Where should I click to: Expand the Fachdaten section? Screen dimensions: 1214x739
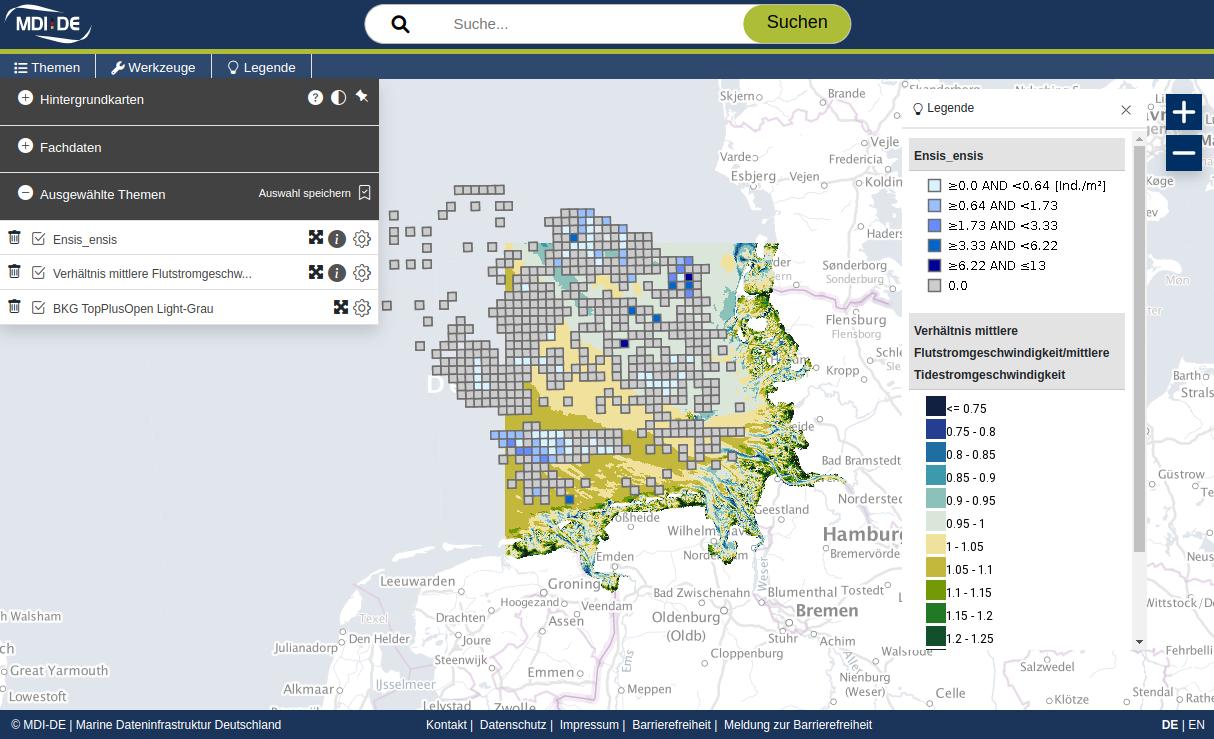point(26,146)
